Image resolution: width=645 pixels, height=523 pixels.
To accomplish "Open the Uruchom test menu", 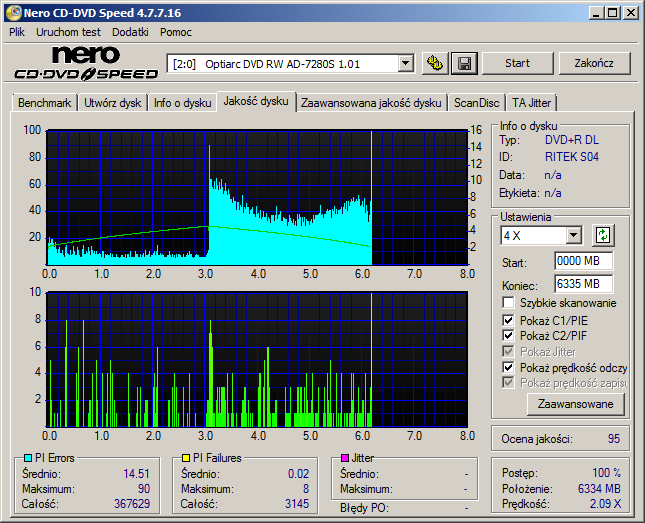I will 68,32.
